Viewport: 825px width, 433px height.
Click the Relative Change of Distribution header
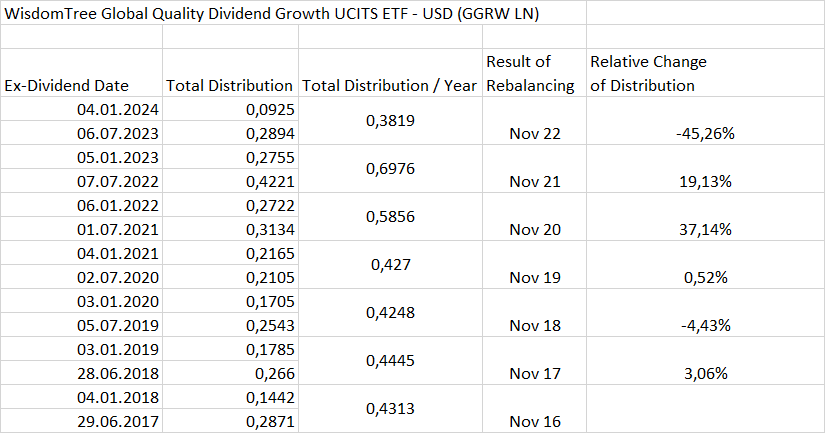point(648,74)
